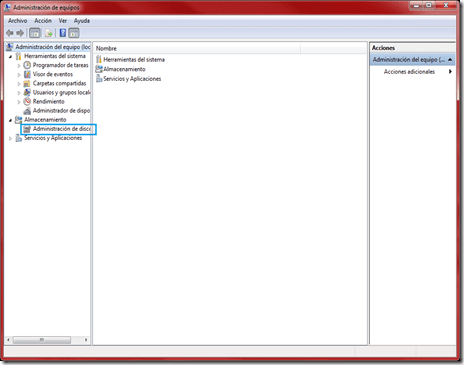Click the tree pane scroll left arrow
This screenshot has height=365, width=464.
click(9, 340)
